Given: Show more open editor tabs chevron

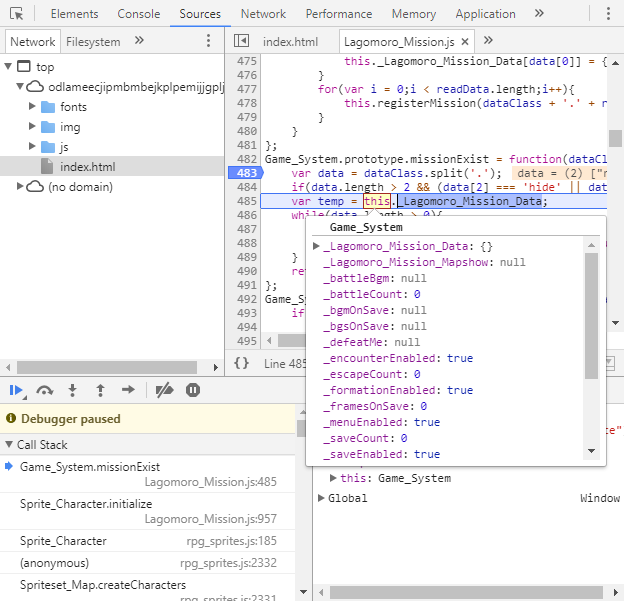Looking at the screenshot, I should [488, 40].
